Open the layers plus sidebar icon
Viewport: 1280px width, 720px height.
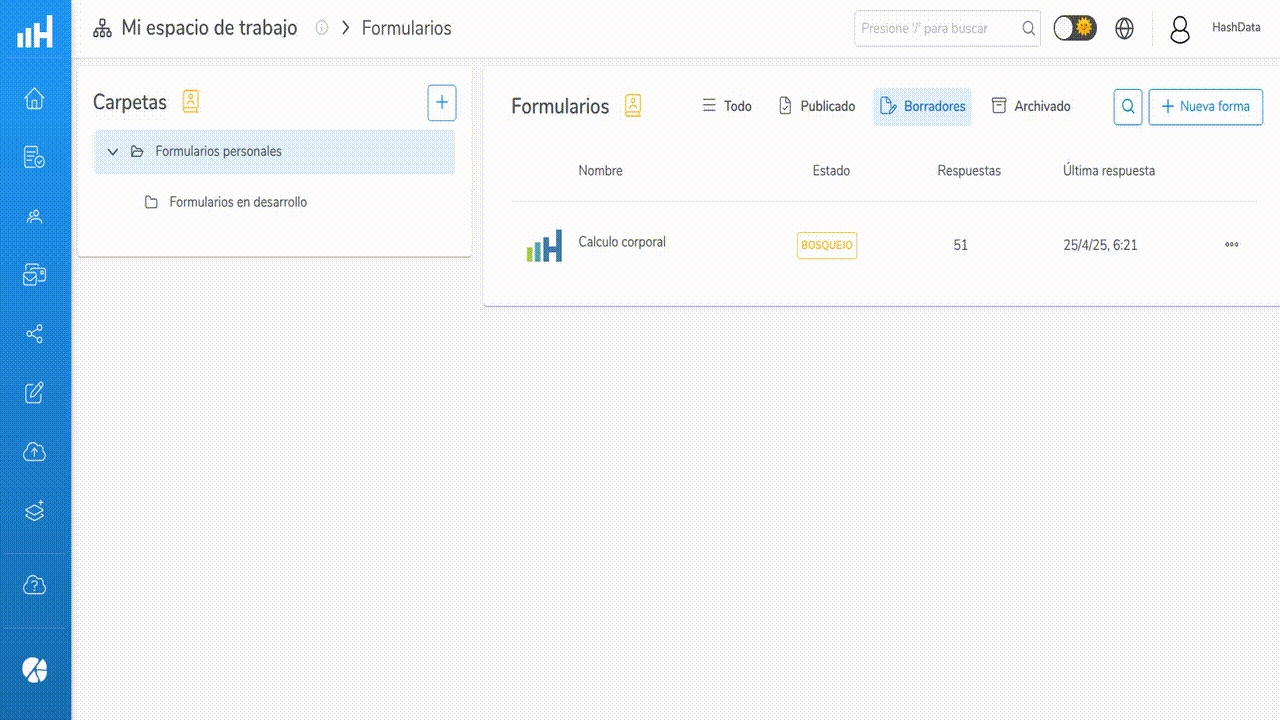(x=35, y=511)
